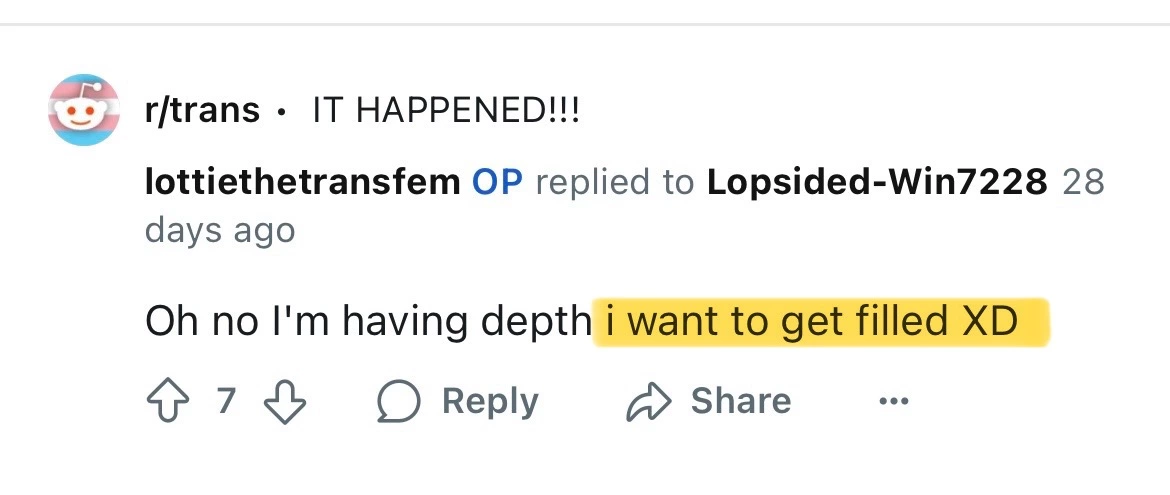Click the words Oh no I'm having depth
The image size is (1170, 495).
point(368,322)
